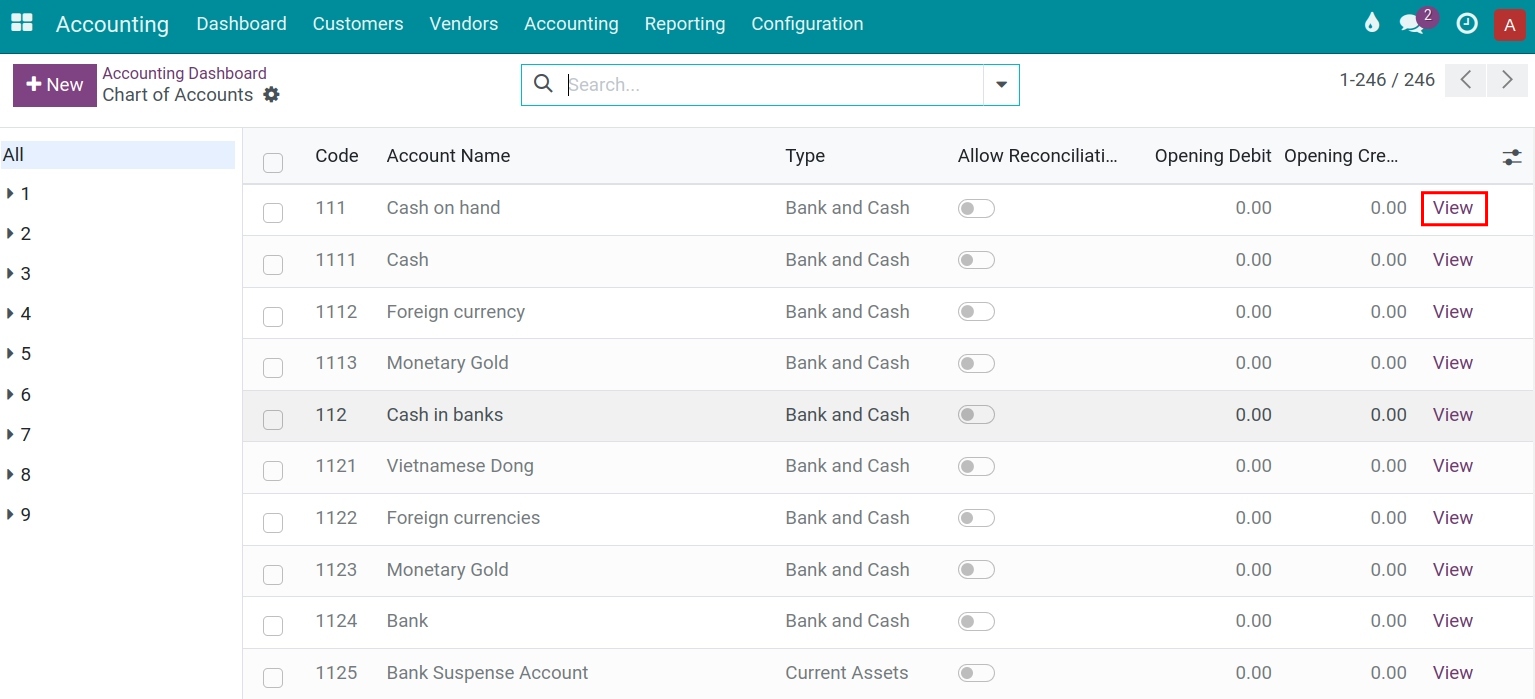Click View for Vietnamese Dong
1535x699 pixels.
click(1453, 466)
